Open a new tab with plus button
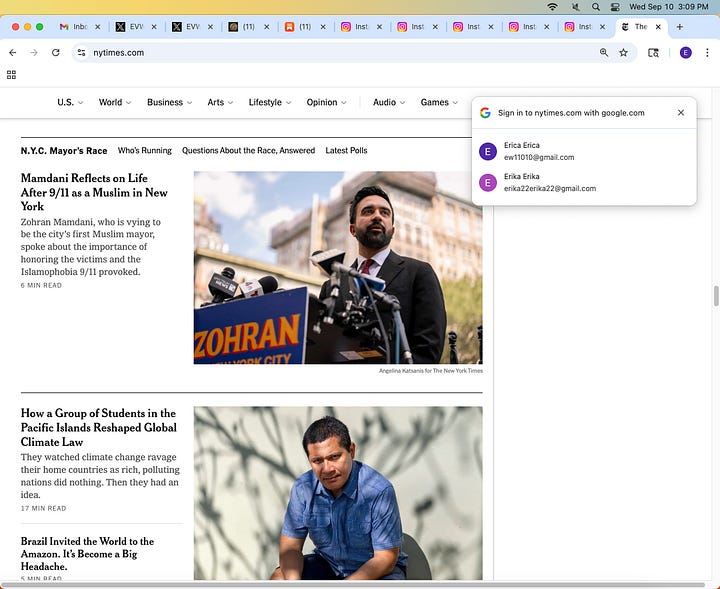 tap(680, 27)
